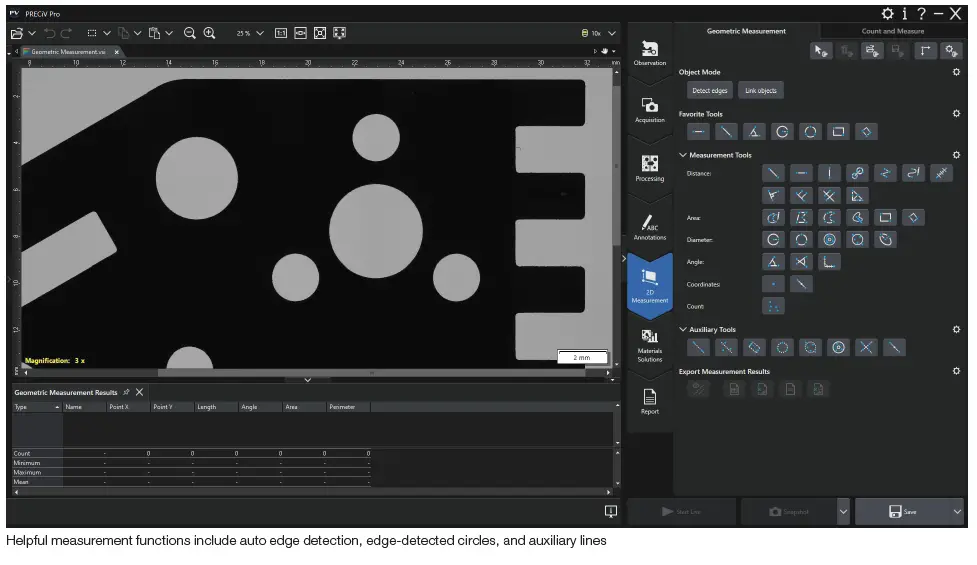977x565 pixels.
Task: Collapse the Measurement Tools section
Action: pyautogui.click(x=683, y=155)
